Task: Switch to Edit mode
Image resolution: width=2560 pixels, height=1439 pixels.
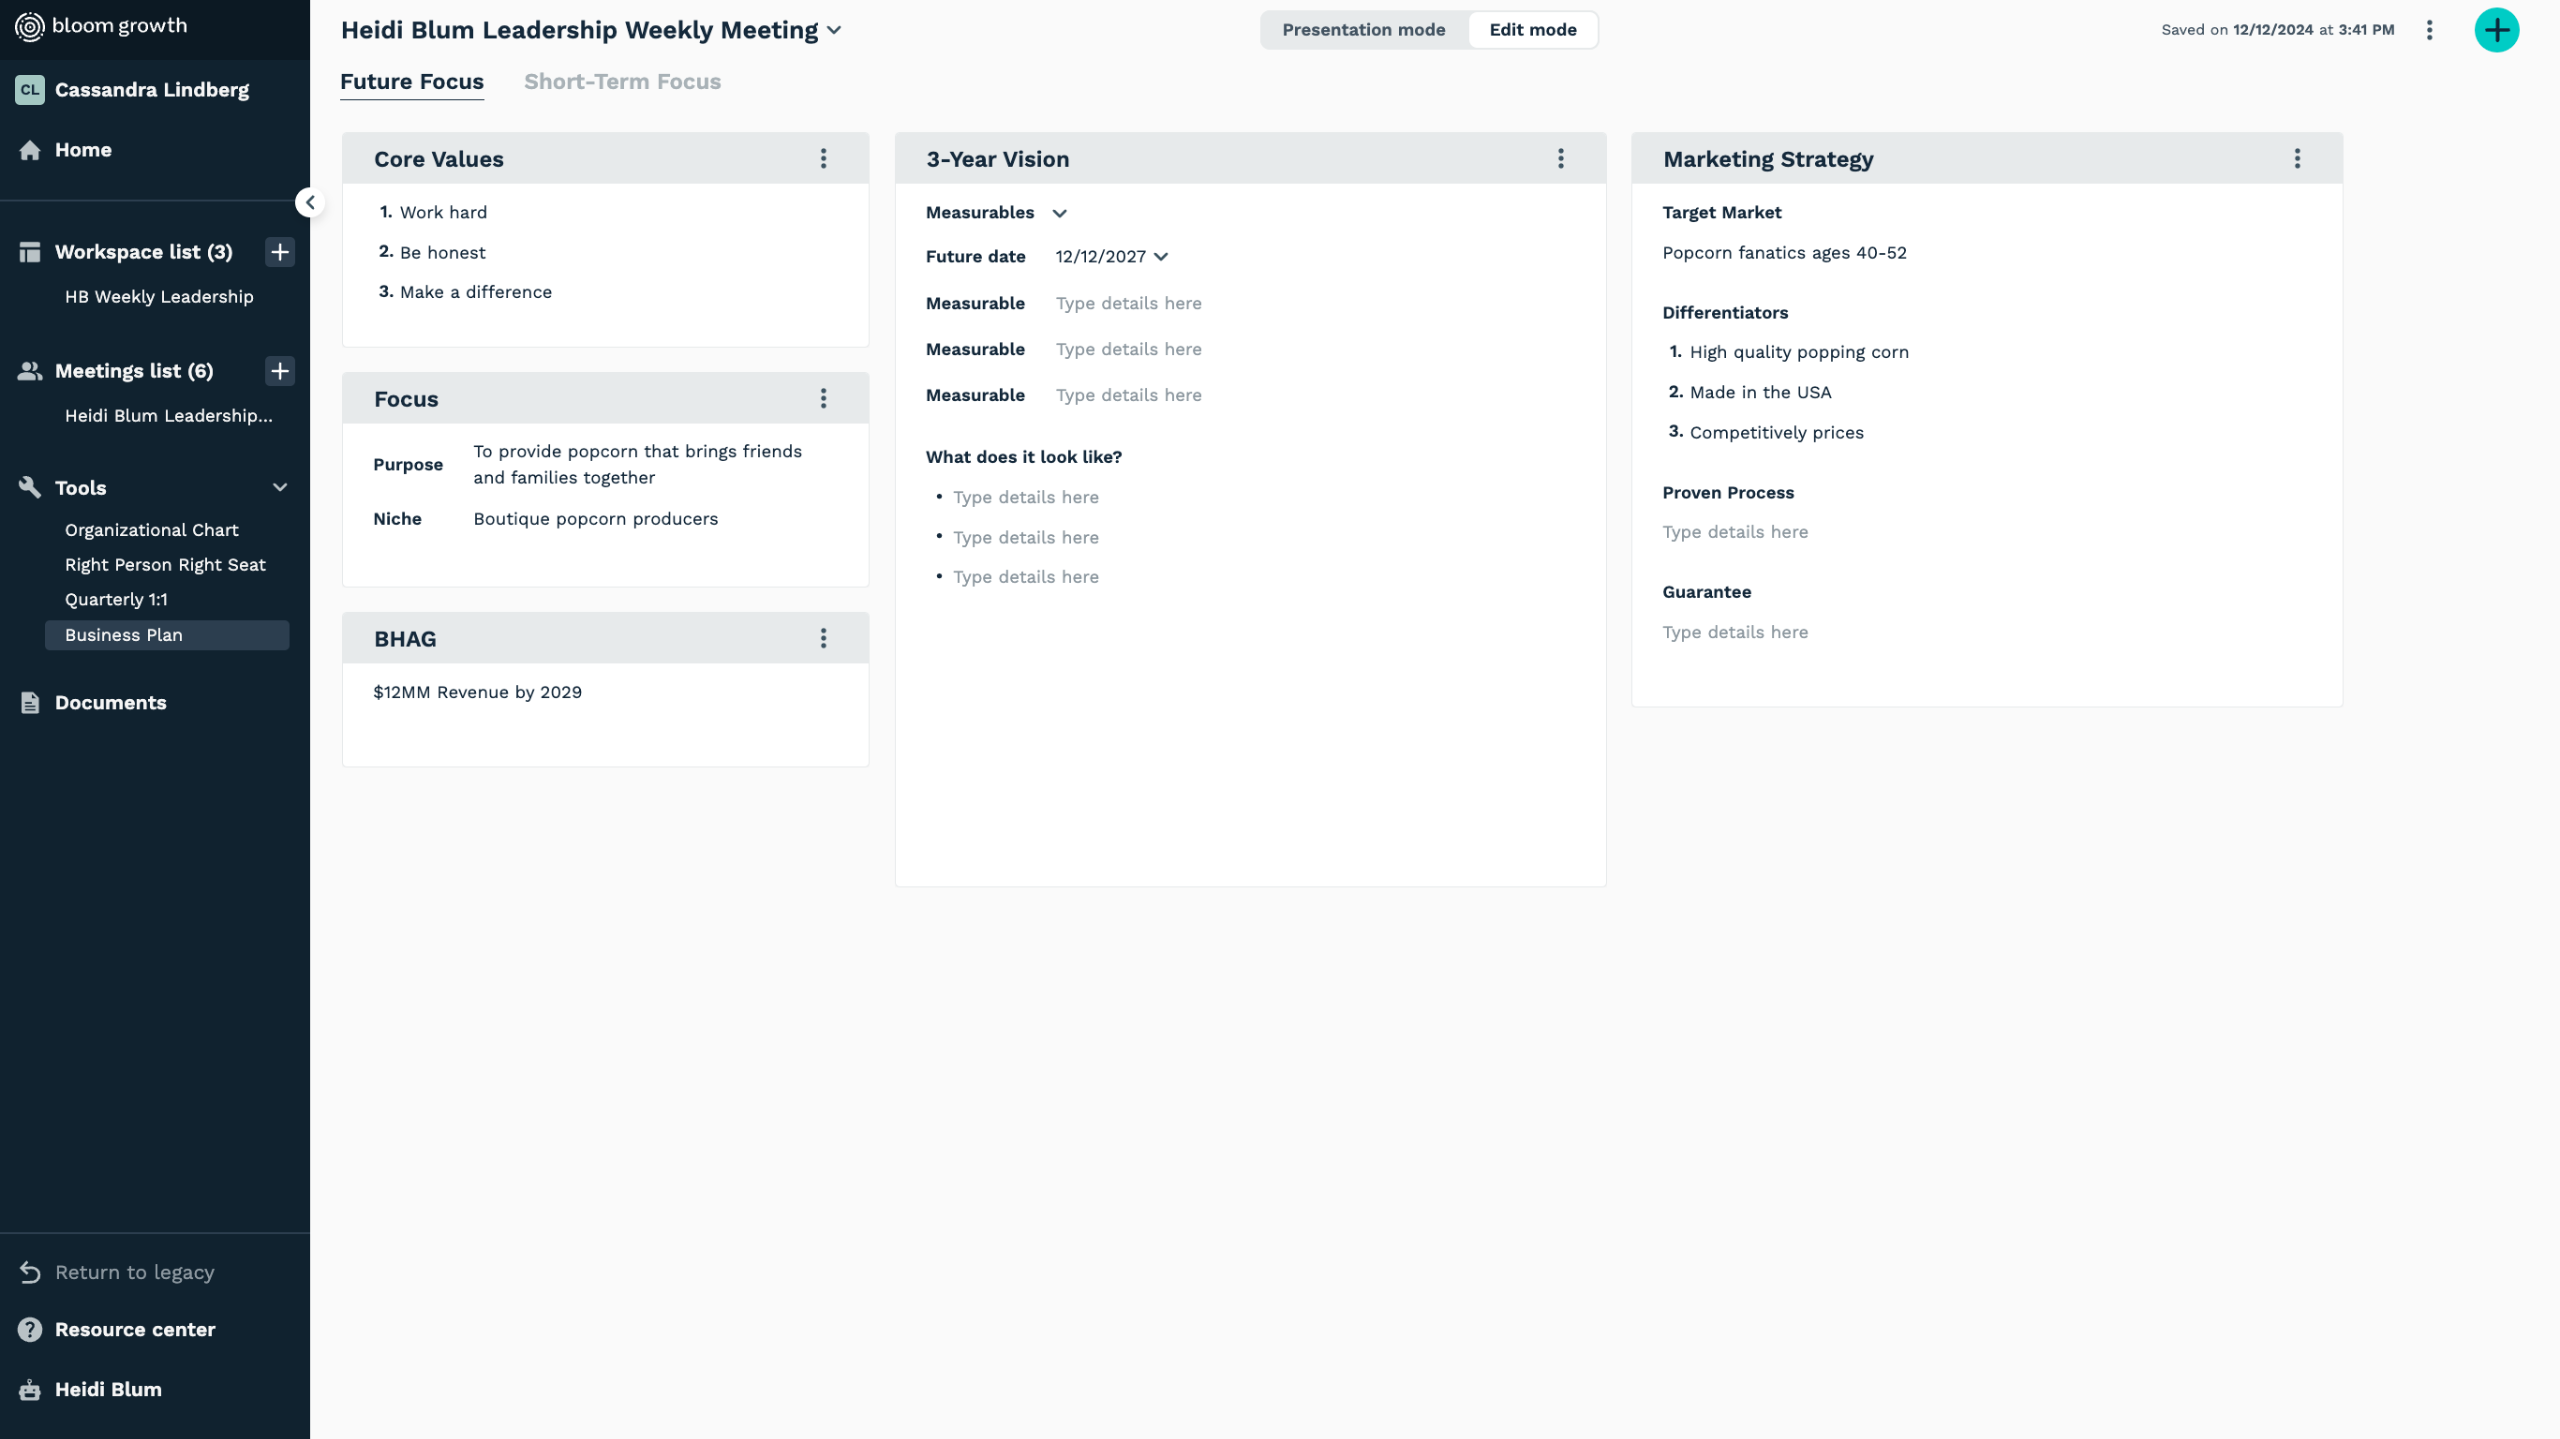Action: (x=1532, y=30)
